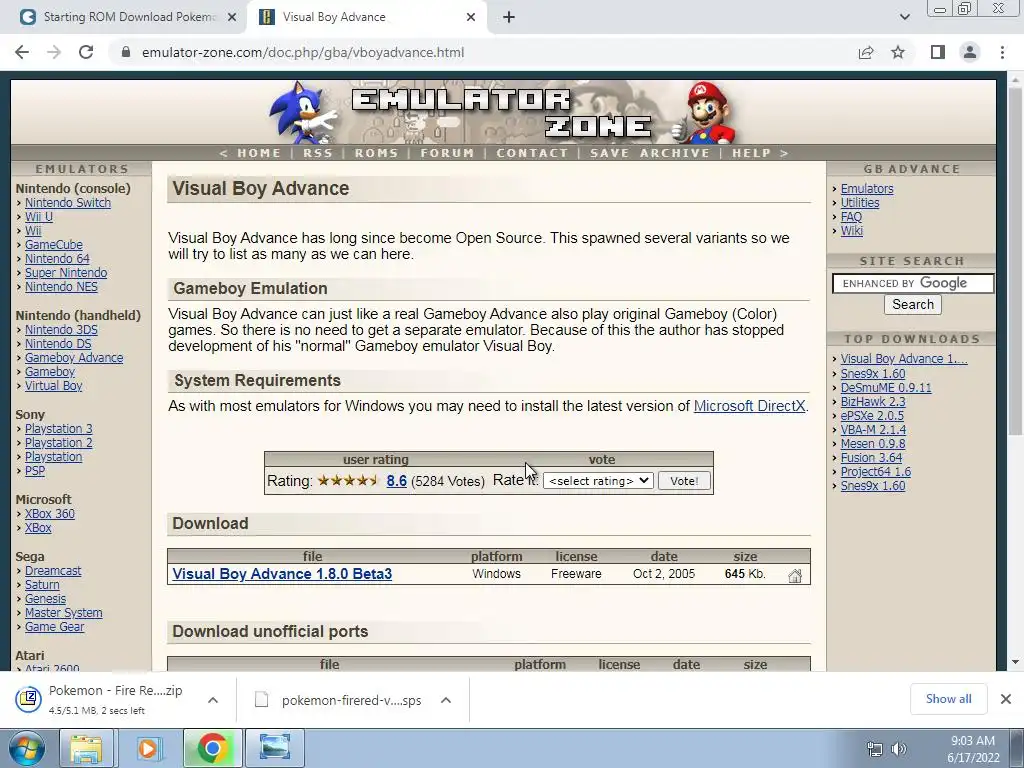This screenshot has height=768, width=1024.
Task: Open Dreamcast sidebar link
Action: tap(53, 571)
